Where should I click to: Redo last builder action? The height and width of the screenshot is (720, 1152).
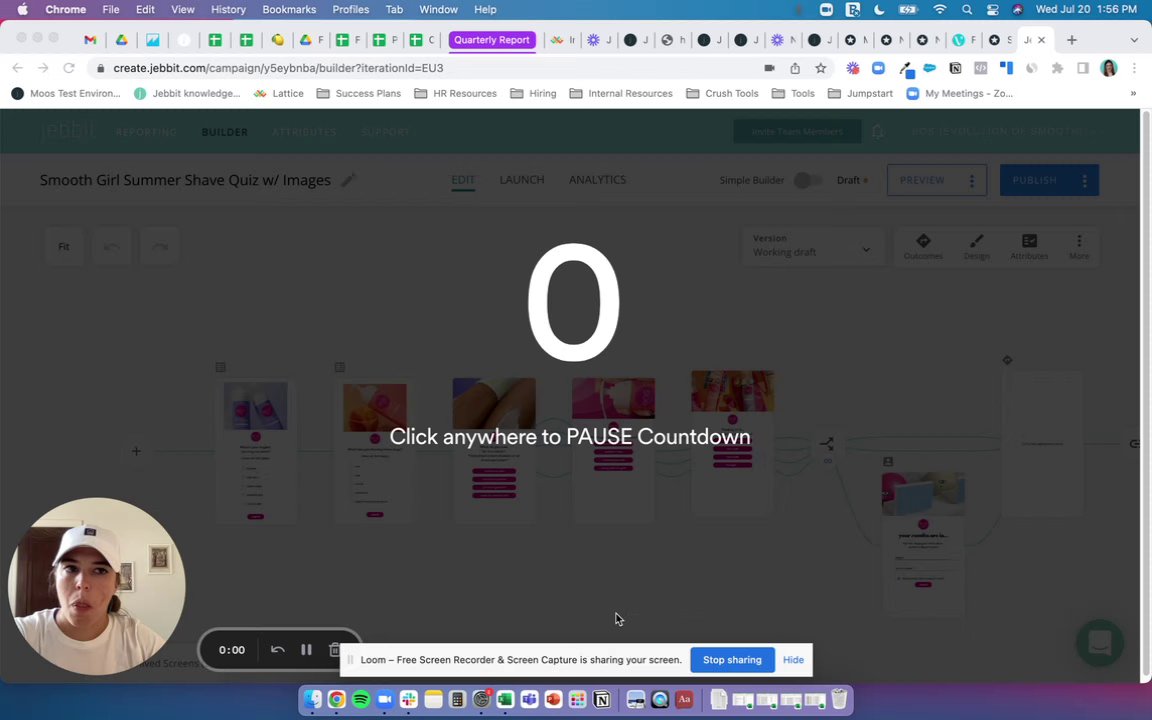[x=159, y=246]
